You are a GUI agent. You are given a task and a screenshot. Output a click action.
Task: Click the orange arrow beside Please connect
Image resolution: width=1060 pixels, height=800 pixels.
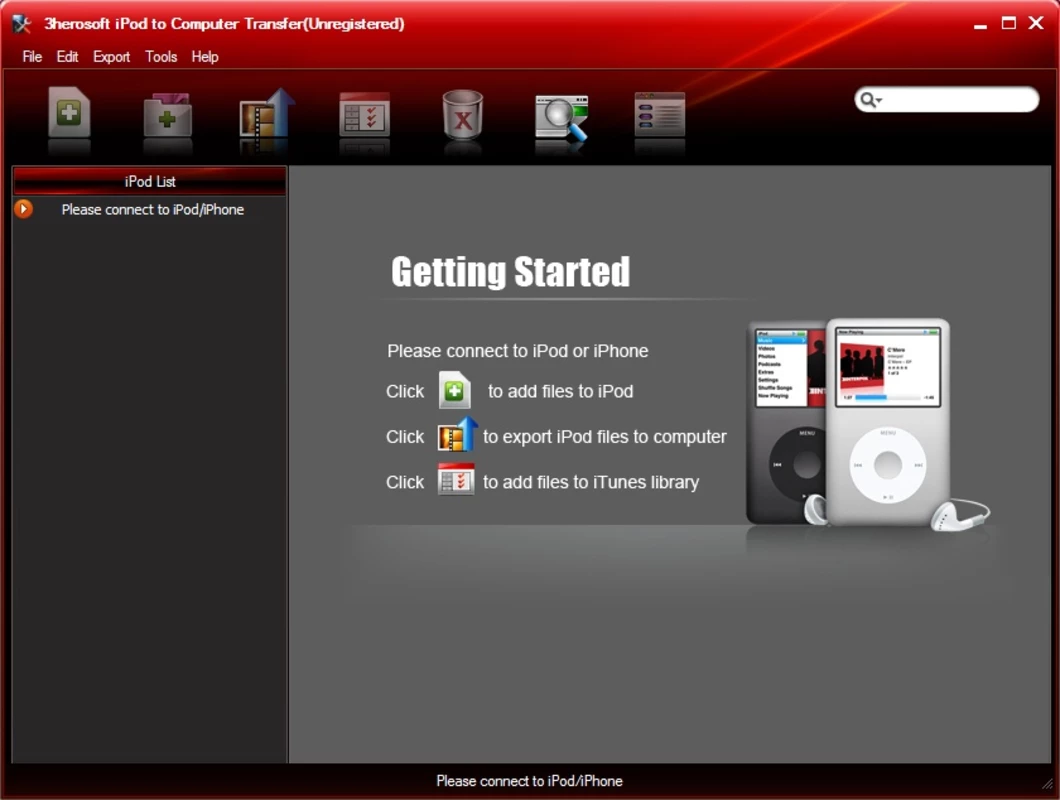pyautogui.click(x=24, y=209)
